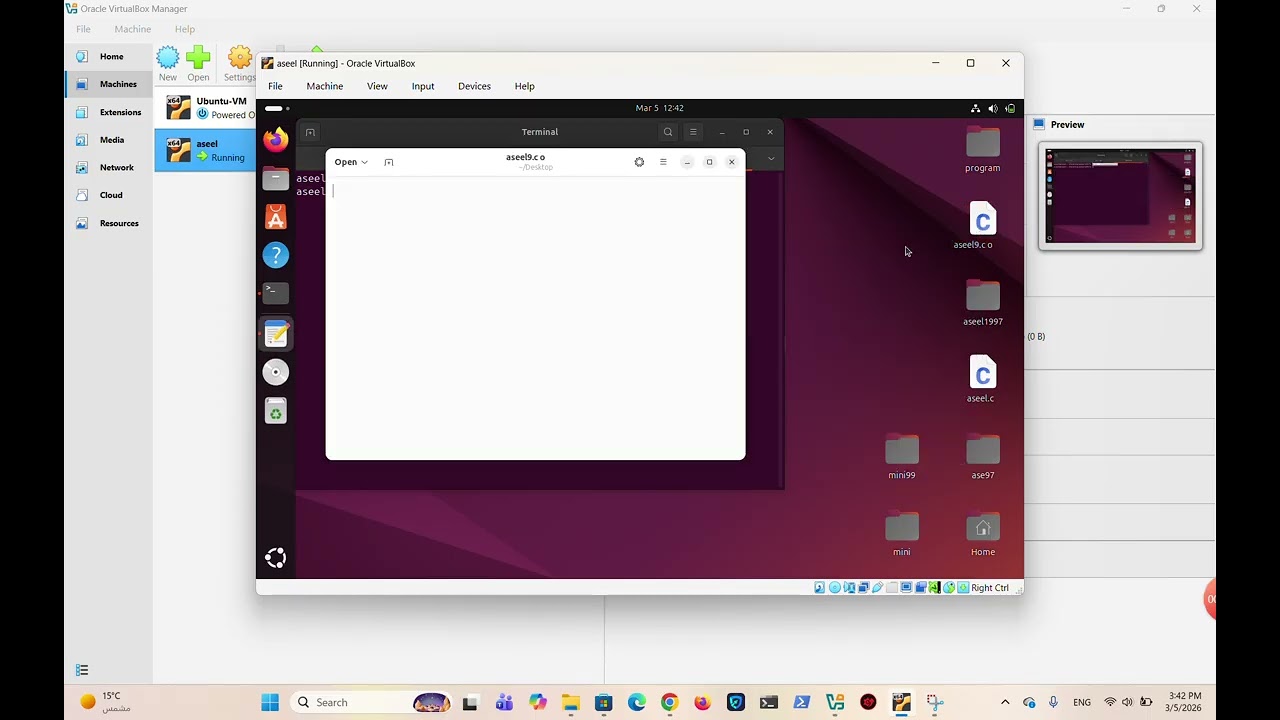Open the aseel.c file on Ubuntu desktop
Screen dimensions: 1280x720
tap(982, 380)
